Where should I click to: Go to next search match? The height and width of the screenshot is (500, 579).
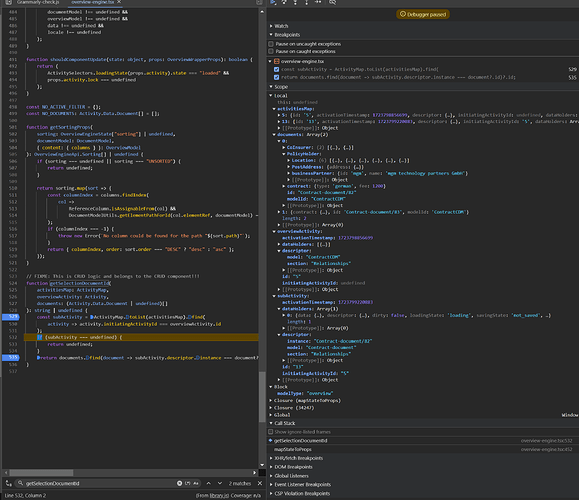tap(220, 483)
